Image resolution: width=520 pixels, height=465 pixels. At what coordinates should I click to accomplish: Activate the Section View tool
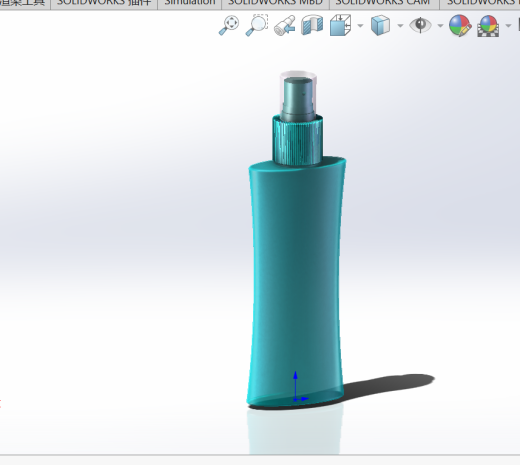pos(312,25)
